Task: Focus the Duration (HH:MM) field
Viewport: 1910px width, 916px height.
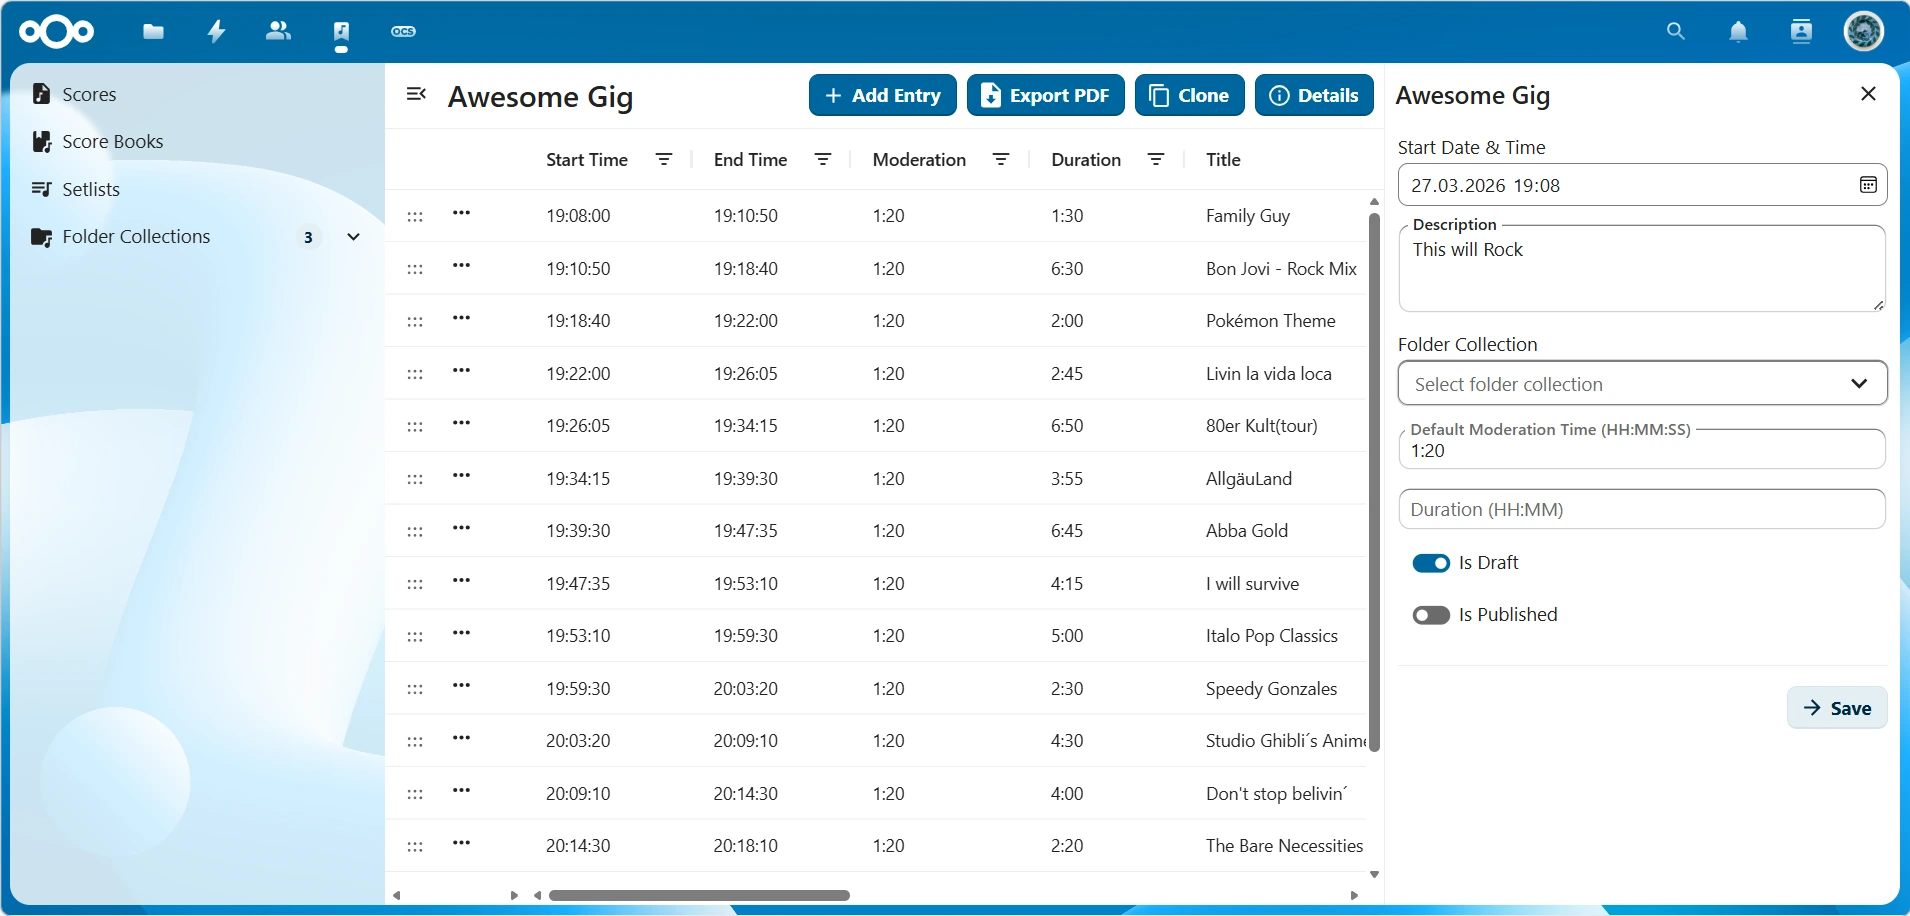Action: (1642, 509)
